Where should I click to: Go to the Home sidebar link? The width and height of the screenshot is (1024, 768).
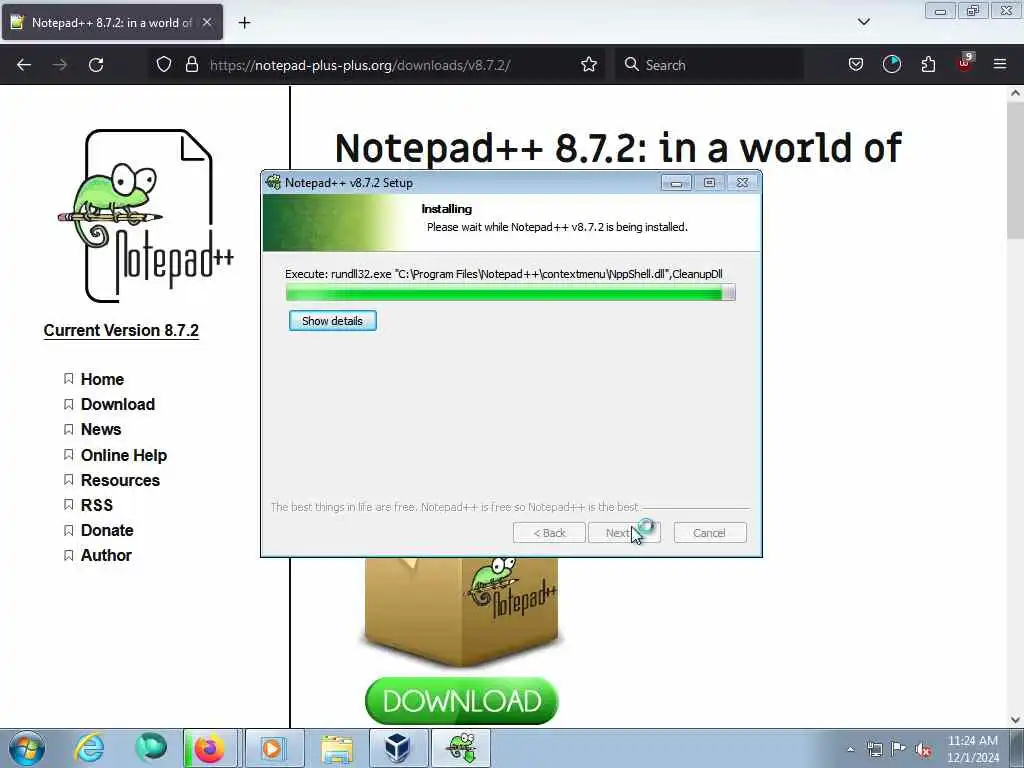103,379
